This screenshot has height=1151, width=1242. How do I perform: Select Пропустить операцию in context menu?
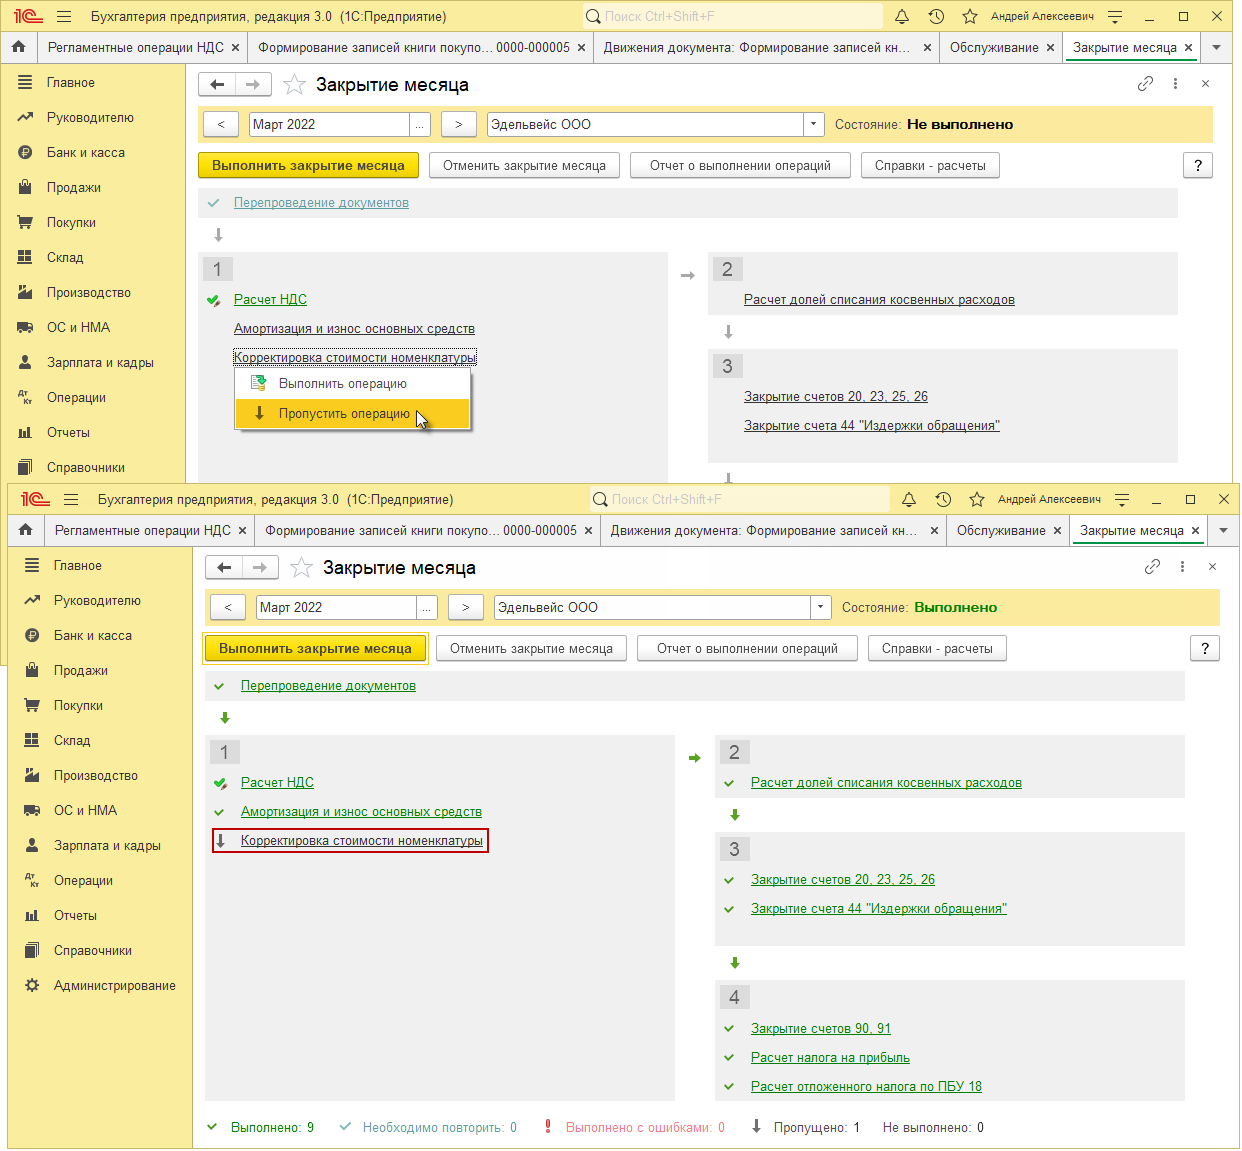pyautogui.click(x=353, y=413)
